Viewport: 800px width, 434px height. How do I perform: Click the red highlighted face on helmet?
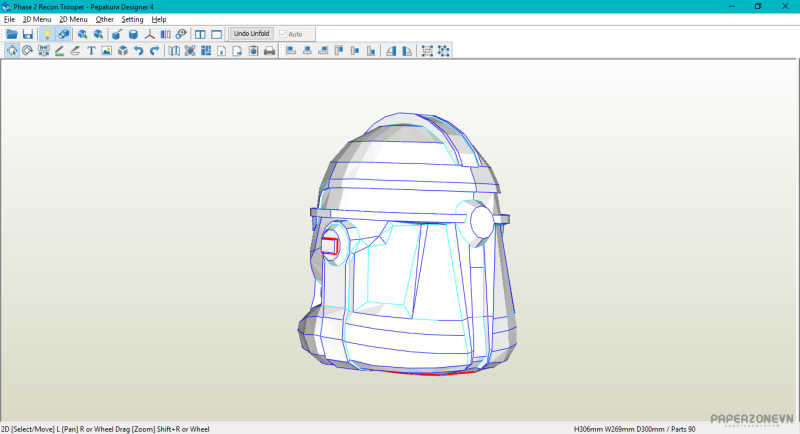click(x=329, y=246)
